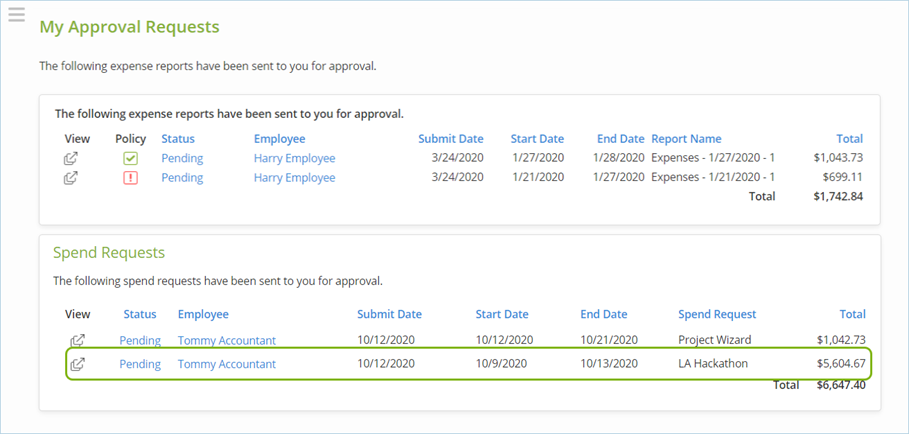Sort expense reports by Report Name column

(686, 139)
